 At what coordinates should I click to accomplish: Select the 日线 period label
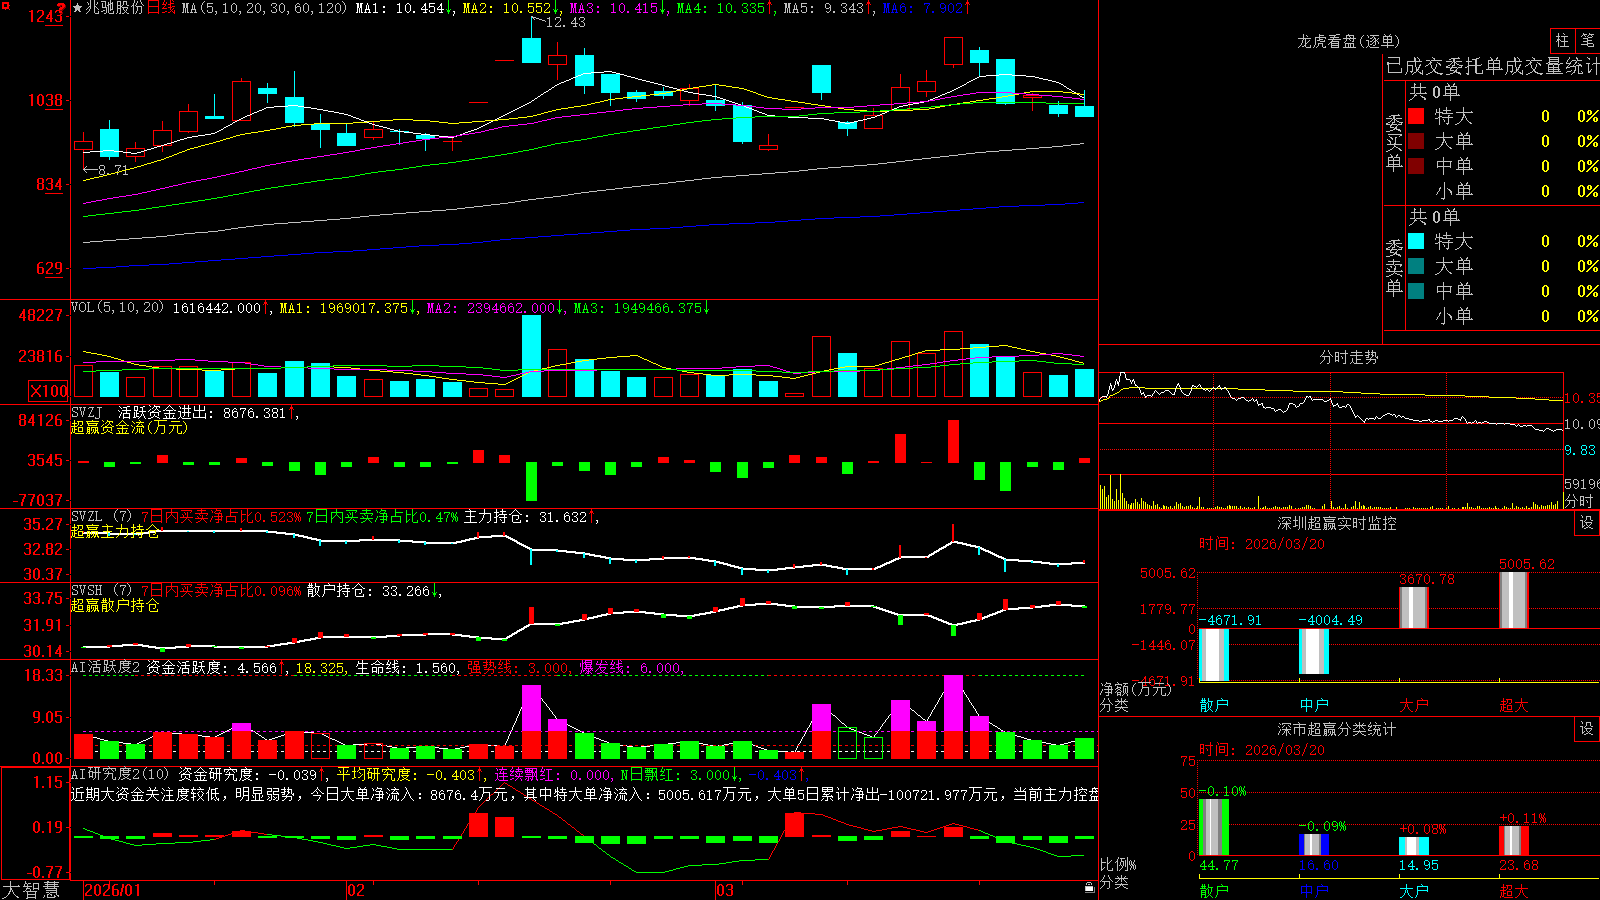point(161,8)
